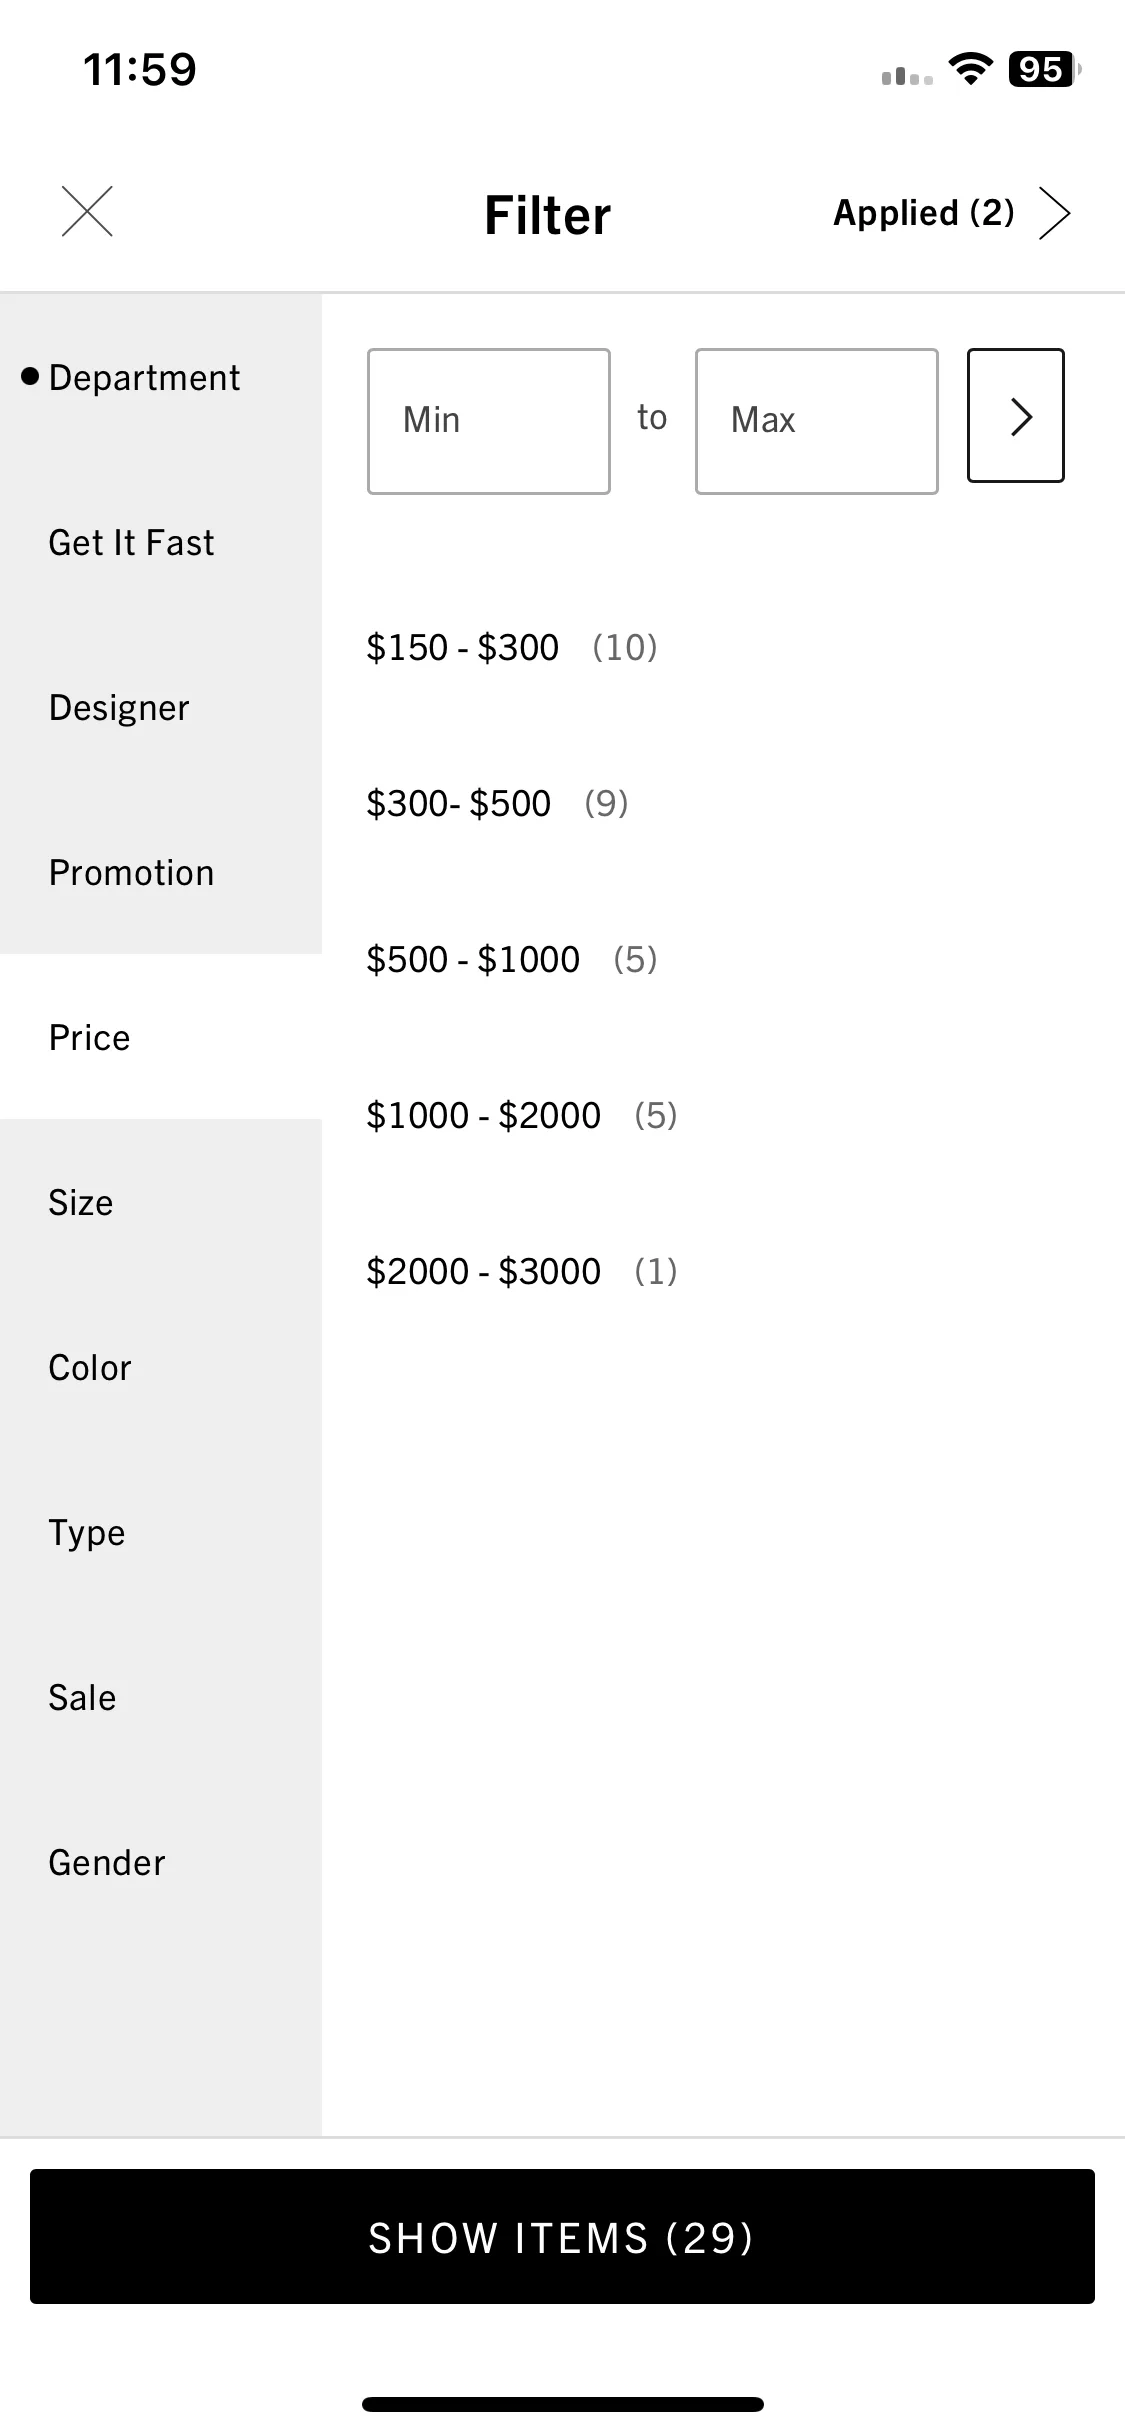Select the $300- $500 price range

(x=497, y=804)
